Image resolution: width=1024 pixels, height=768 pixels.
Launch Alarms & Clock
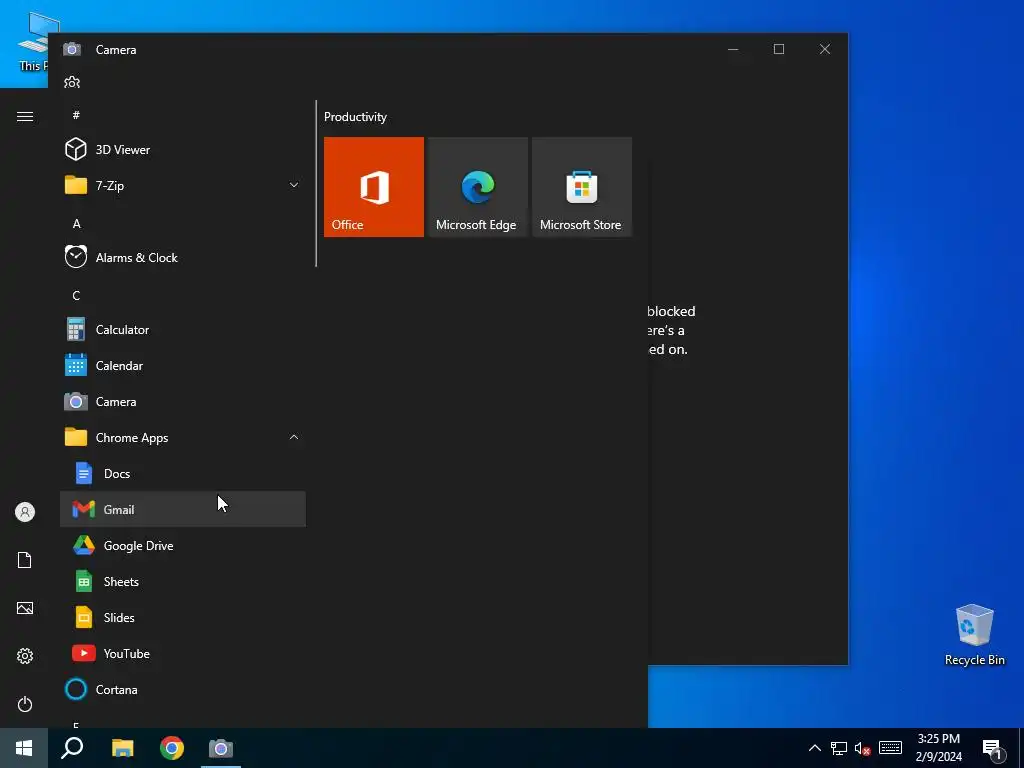pos(183,257)
